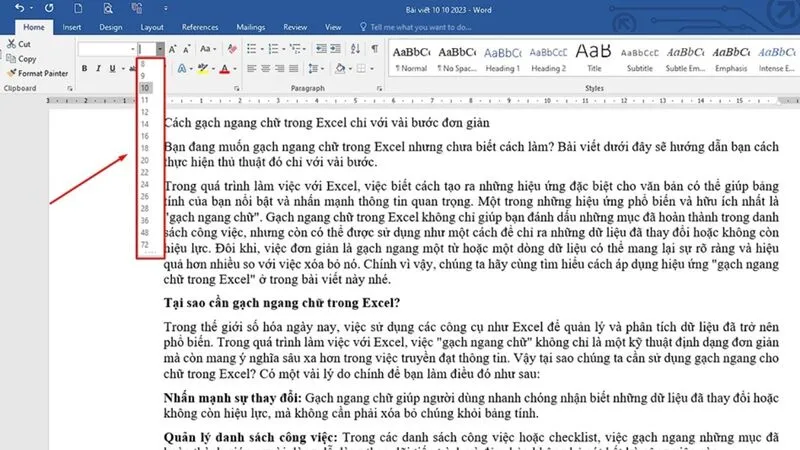Choose paragraph shading color bucket
The image size is (800, 450).
pos(340,68)
